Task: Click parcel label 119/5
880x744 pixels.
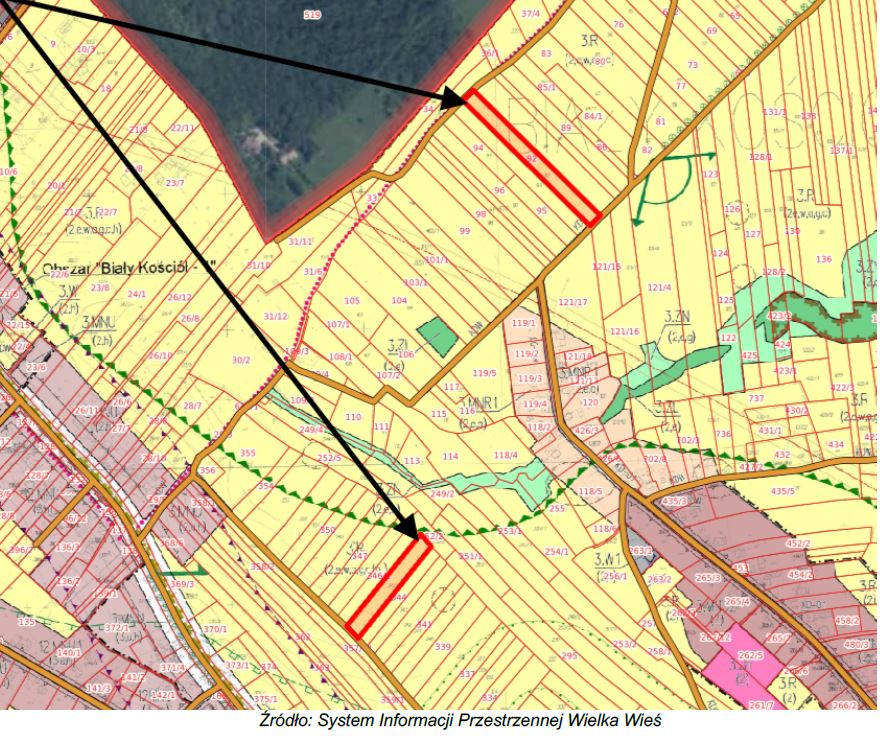Action: click(485, 373)
